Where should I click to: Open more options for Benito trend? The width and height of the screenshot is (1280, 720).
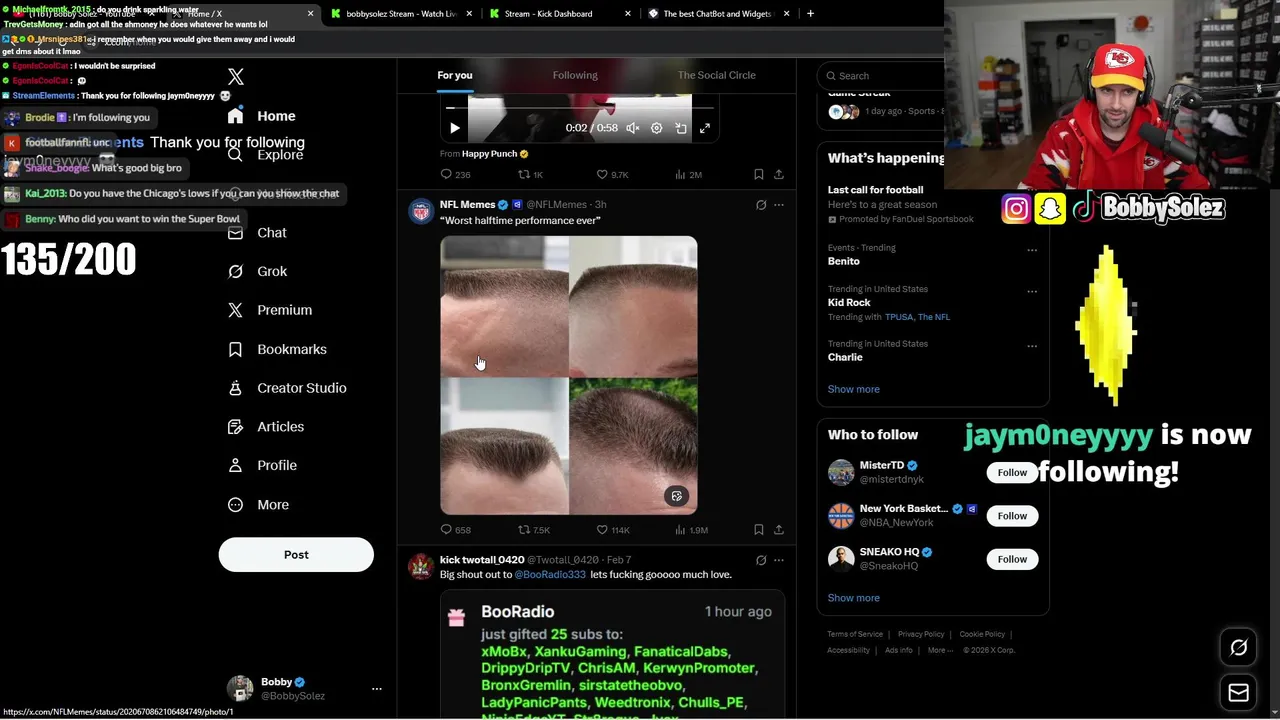click(1032, 250)
